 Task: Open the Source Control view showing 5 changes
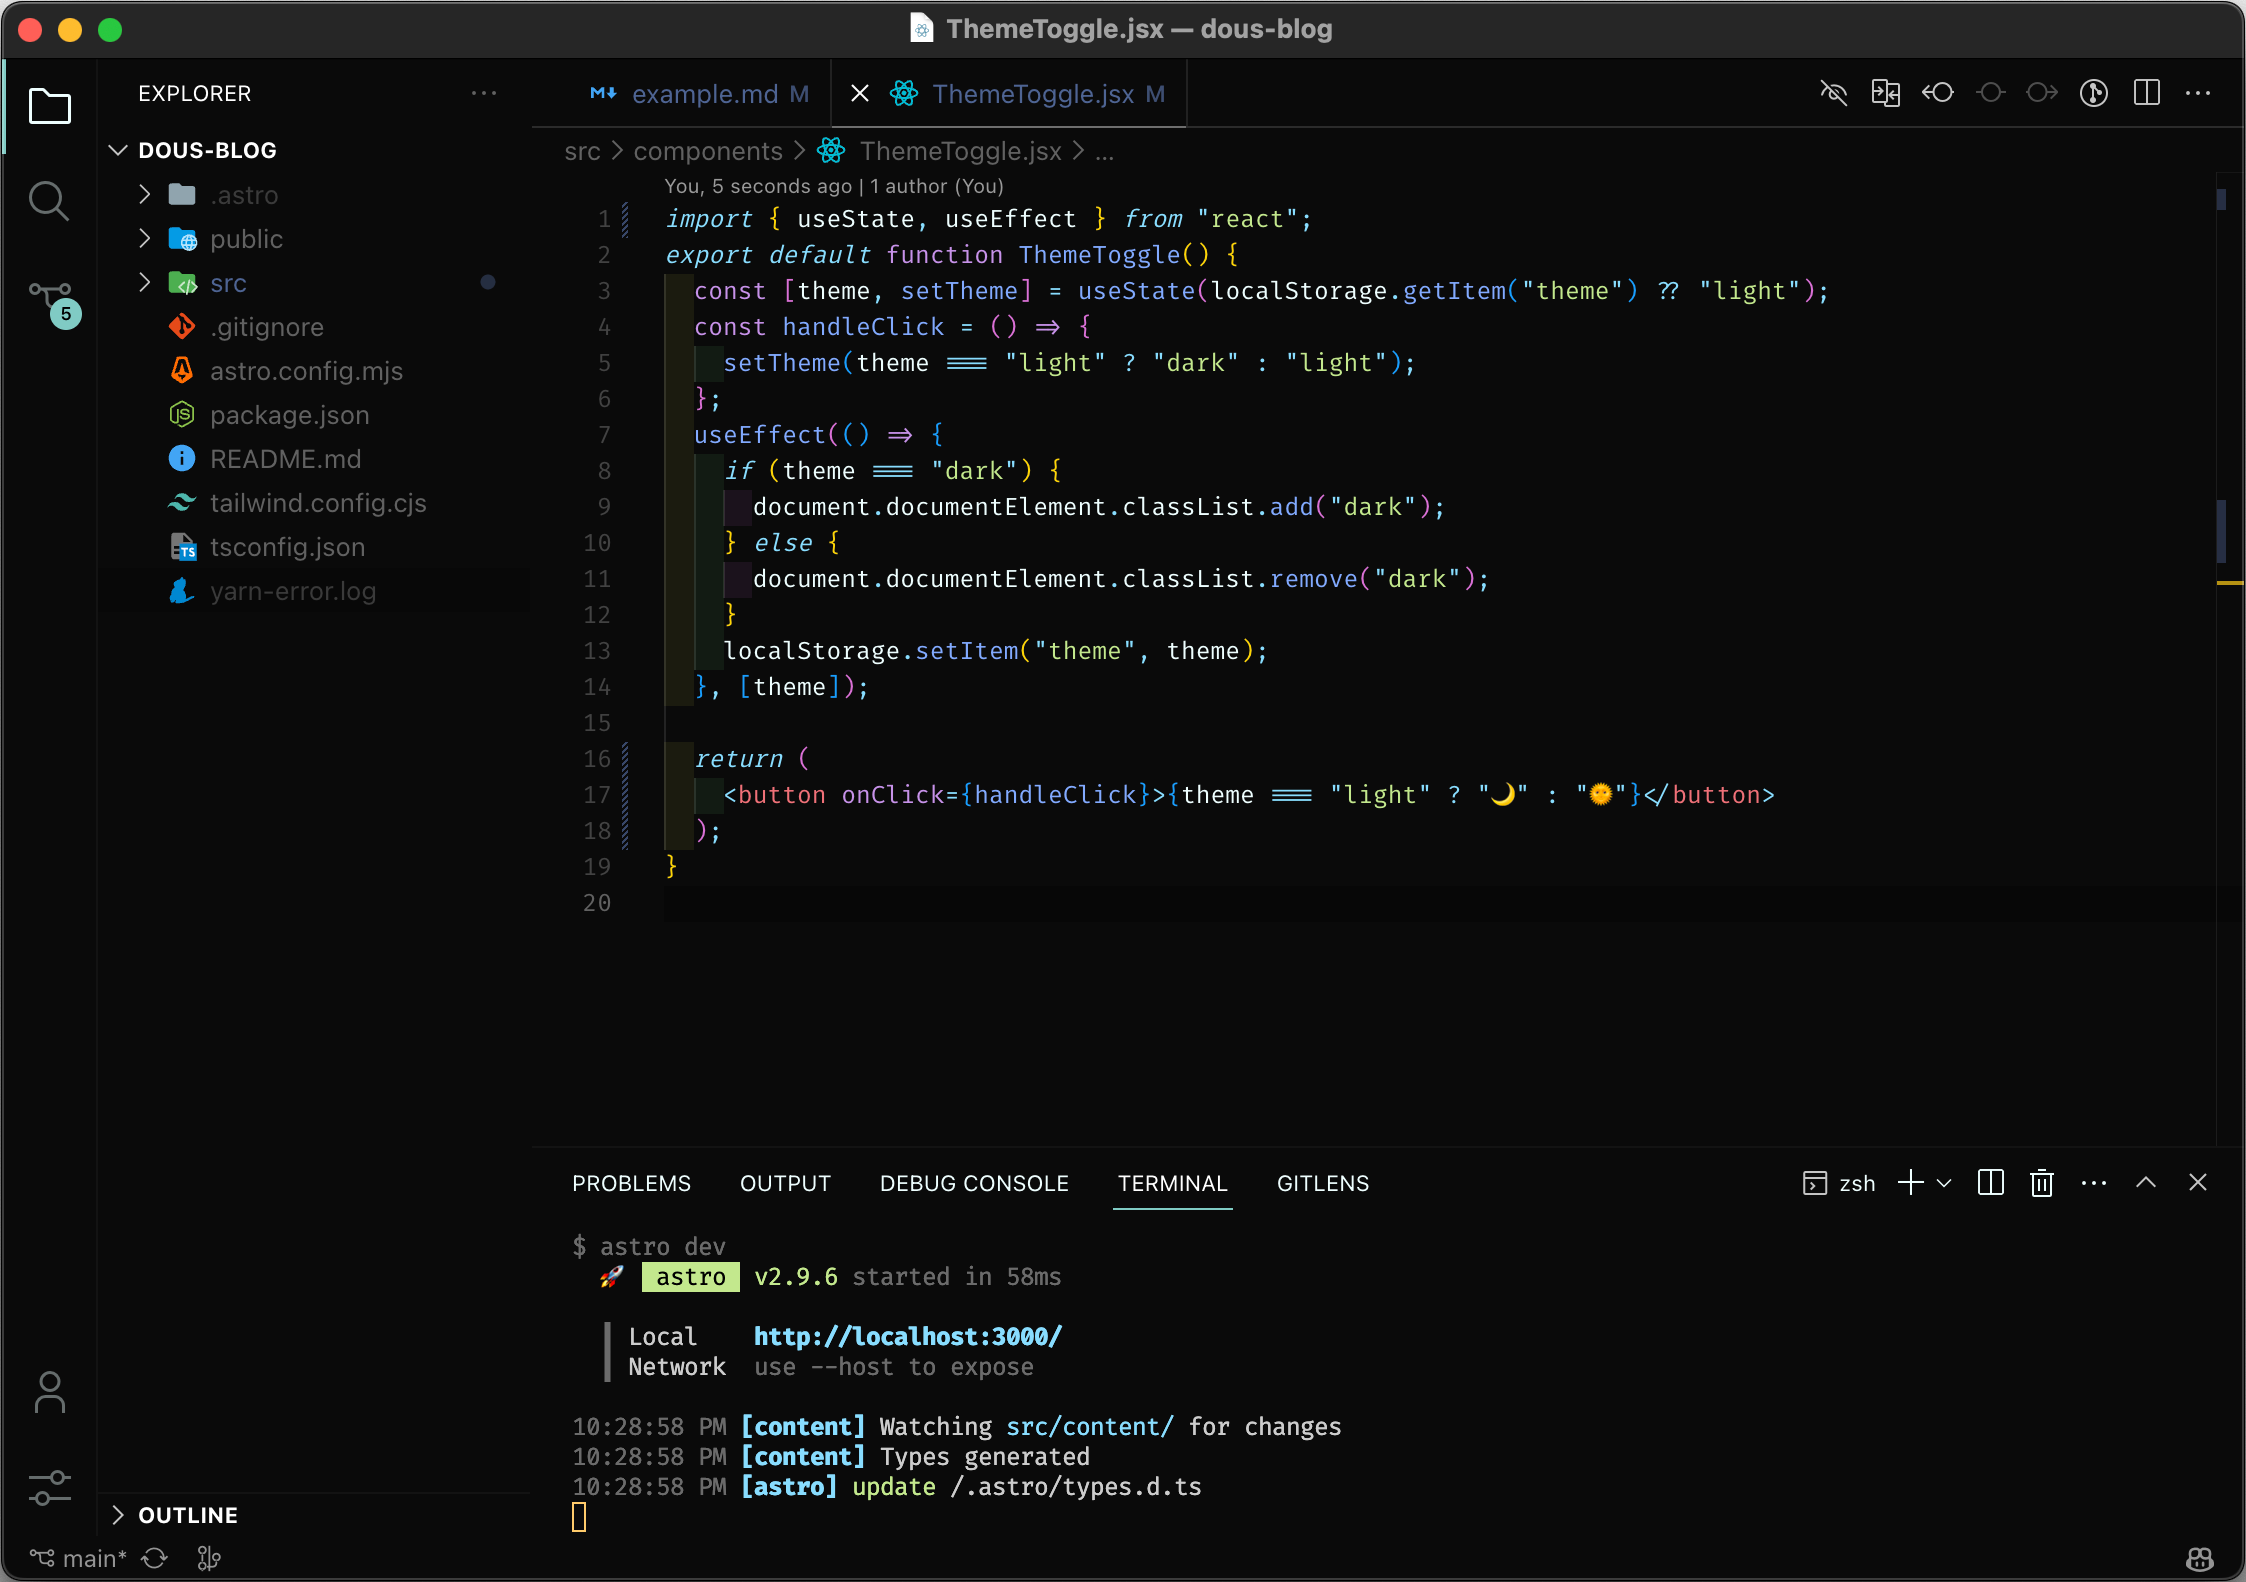coord(50,300)
